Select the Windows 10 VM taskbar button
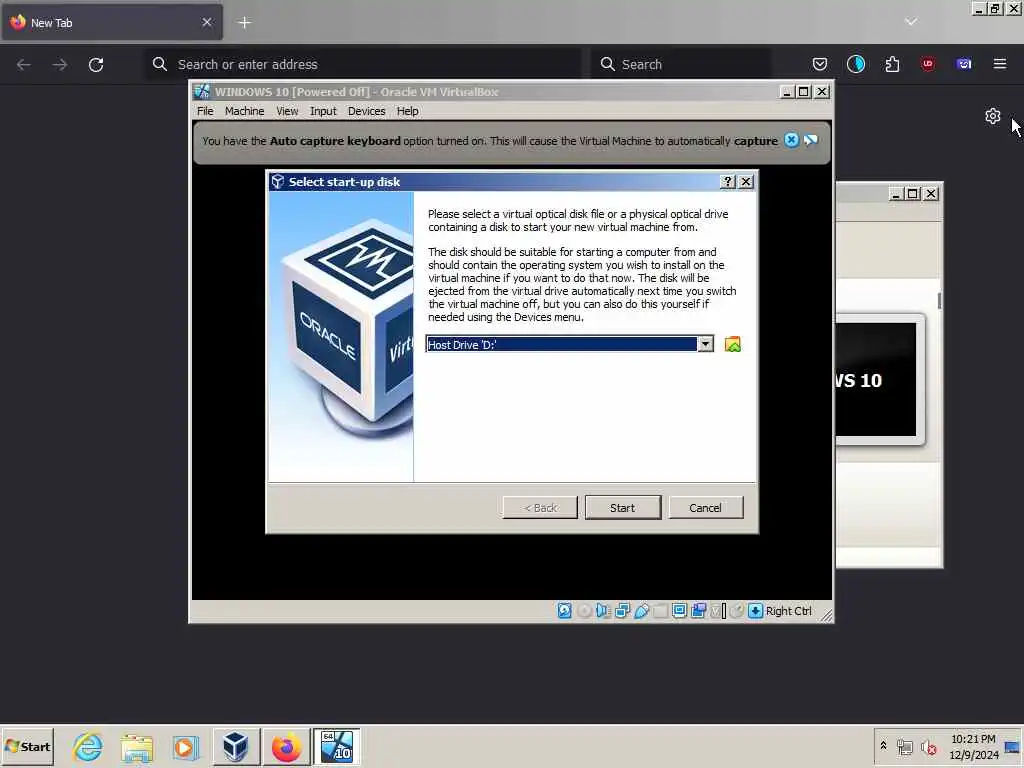Screen dimensions: 1024x768 pos(336,746)
